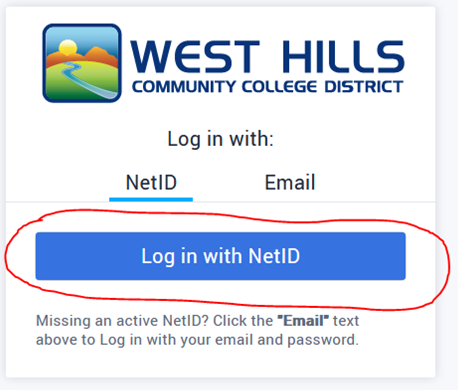Click the Community College District subtitle

pos(268,87)
